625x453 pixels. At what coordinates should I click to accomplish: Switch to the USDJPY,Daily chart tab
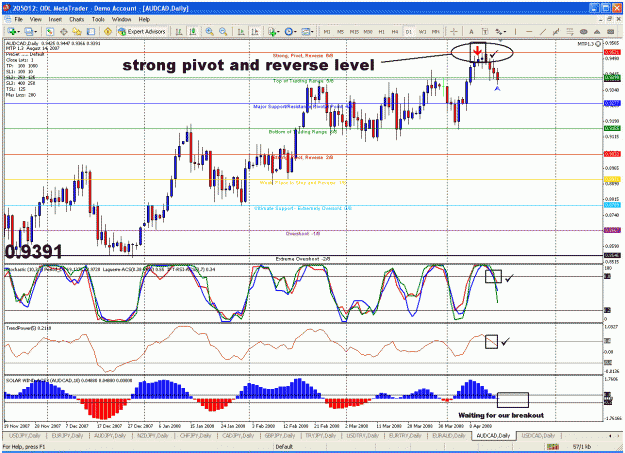coord(25,435)
